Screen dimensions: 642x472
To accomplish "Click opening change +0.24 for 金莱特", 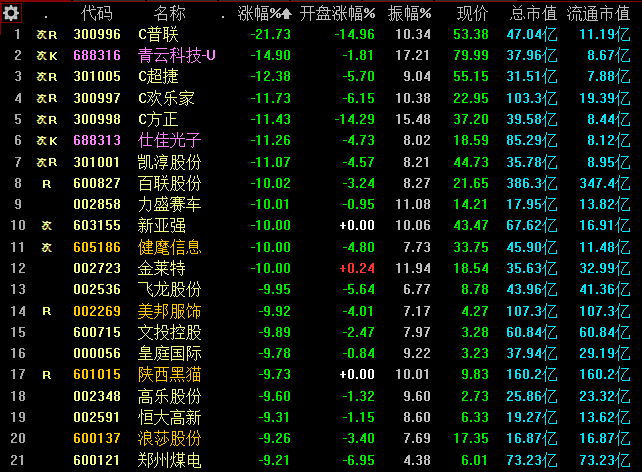I will [x=357, y=269].
